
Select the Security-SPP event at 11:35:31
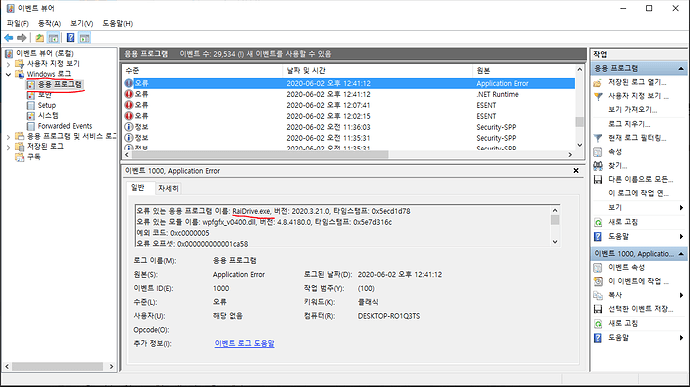(x=349, y=138)
